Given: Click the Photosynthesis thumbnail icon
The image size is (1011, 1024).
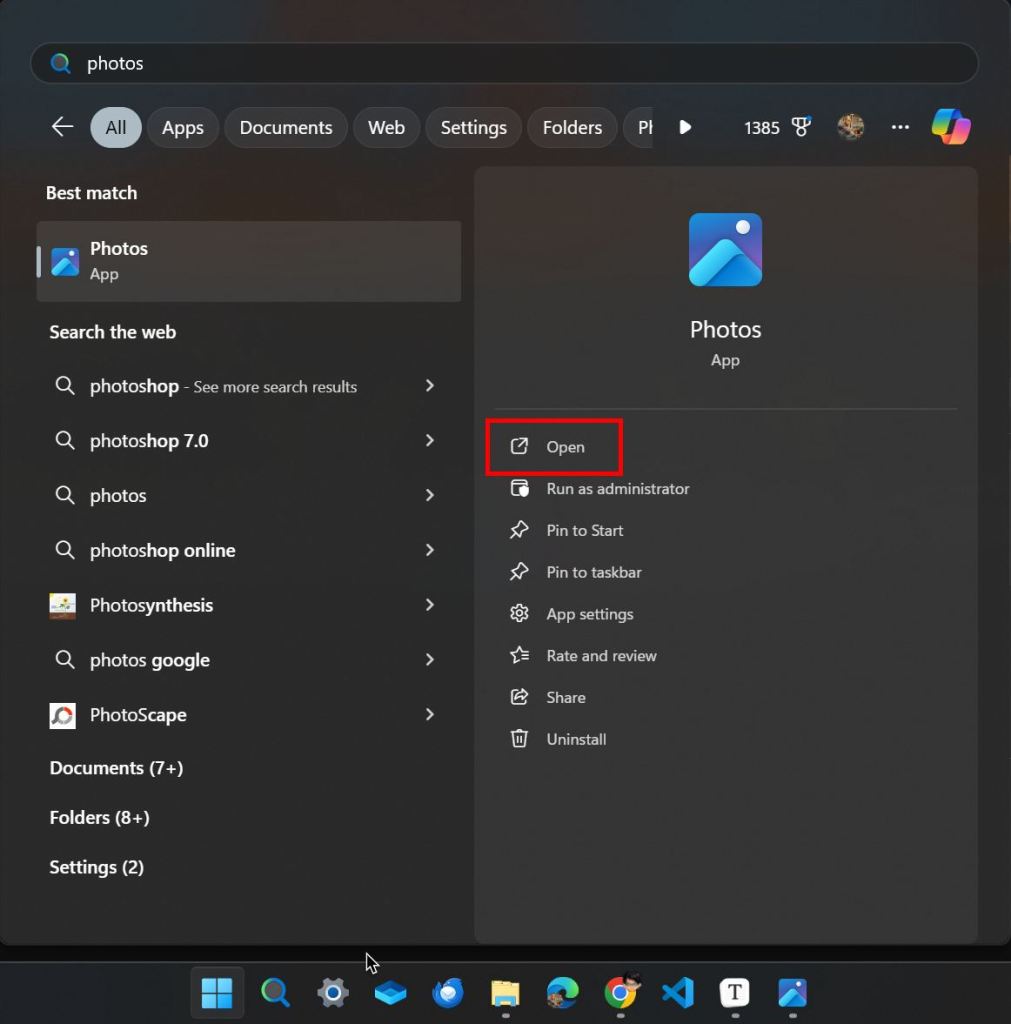Looking at the screenshot, I should click(63, 606).
